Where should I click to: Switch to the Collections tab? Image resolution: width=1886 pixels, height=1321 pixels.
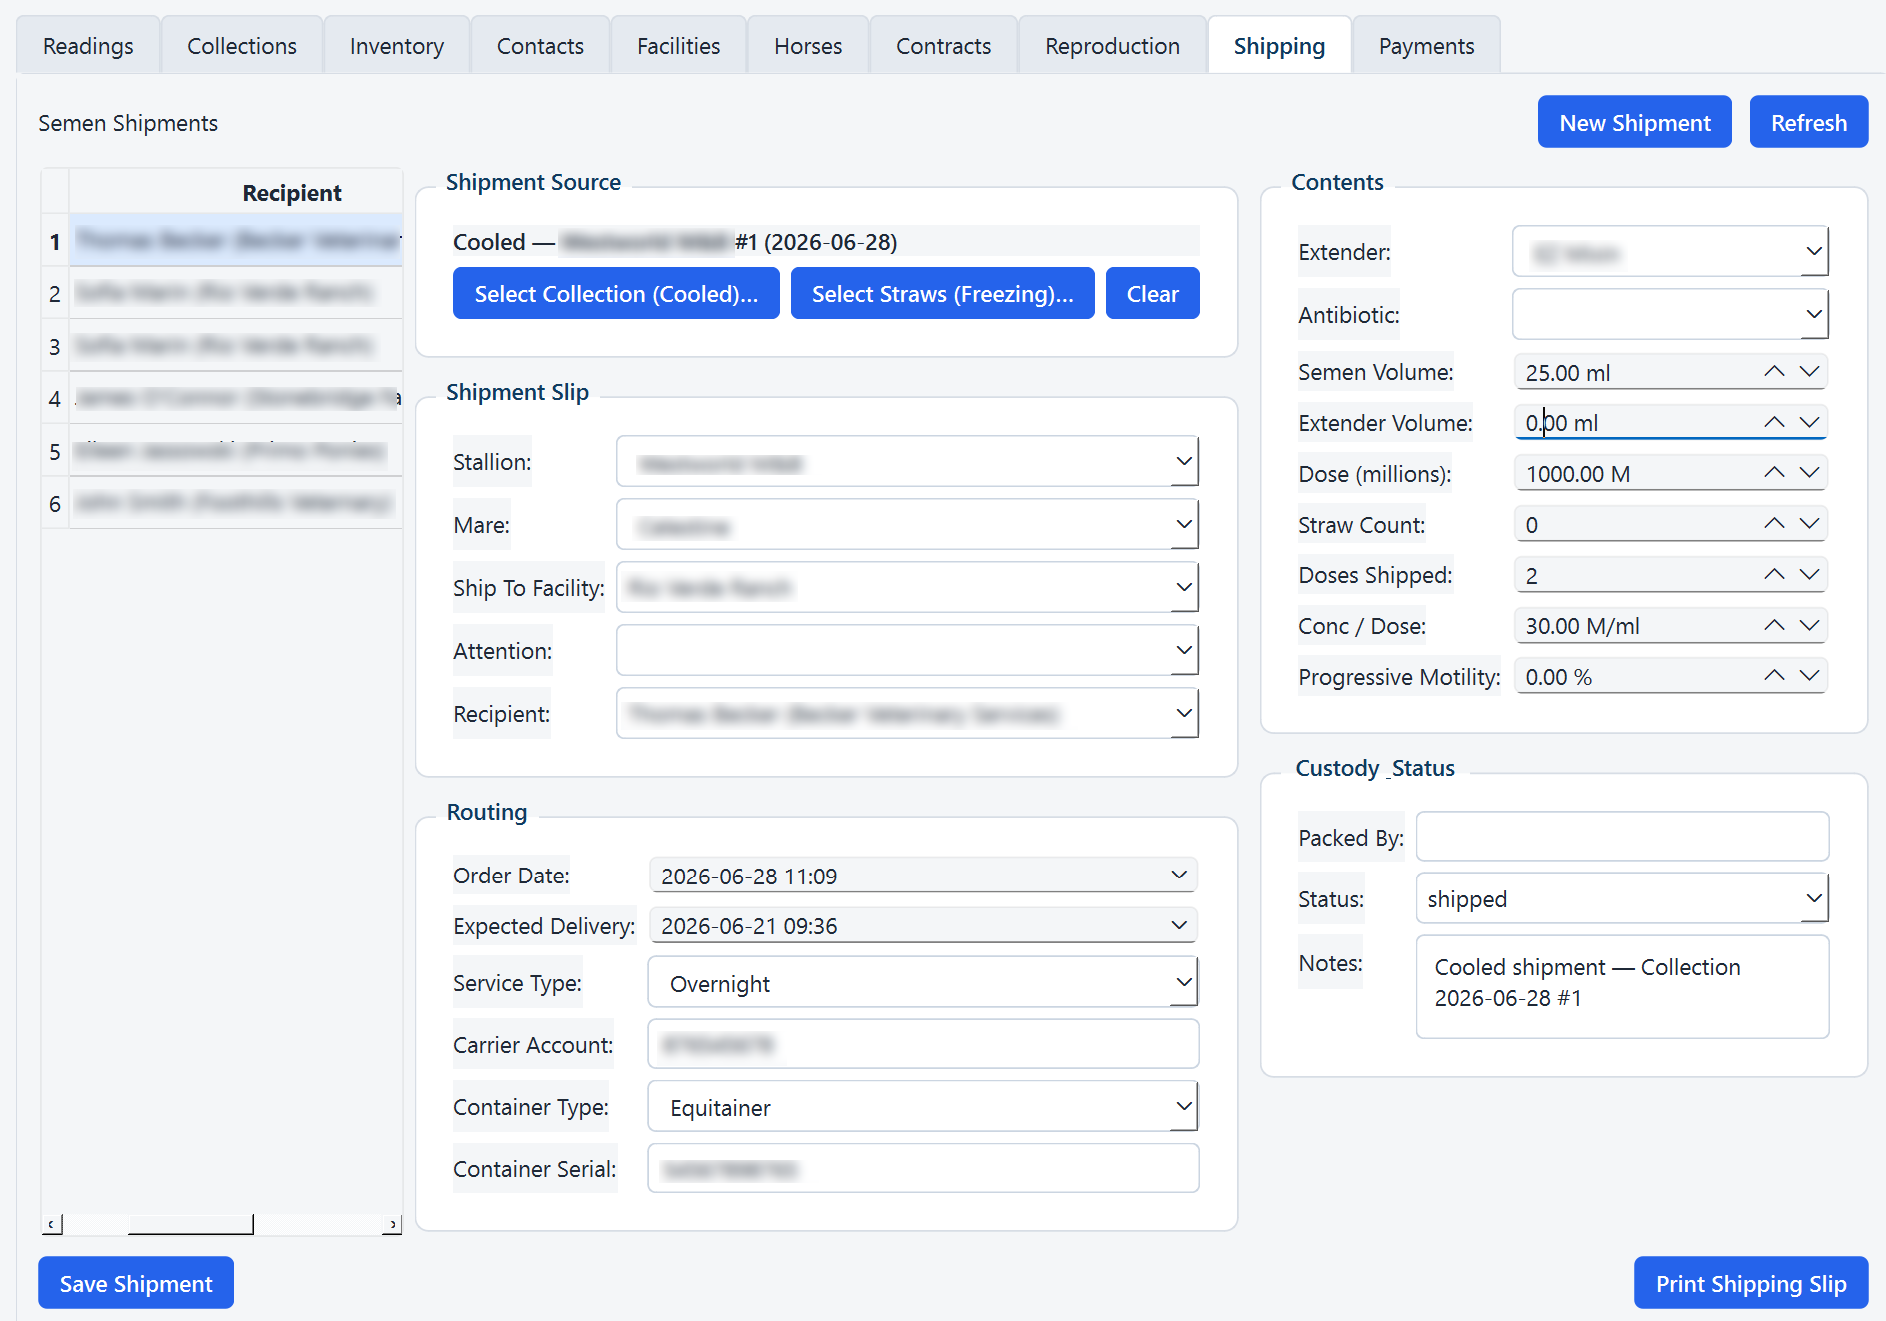click(x=242, y=46)
